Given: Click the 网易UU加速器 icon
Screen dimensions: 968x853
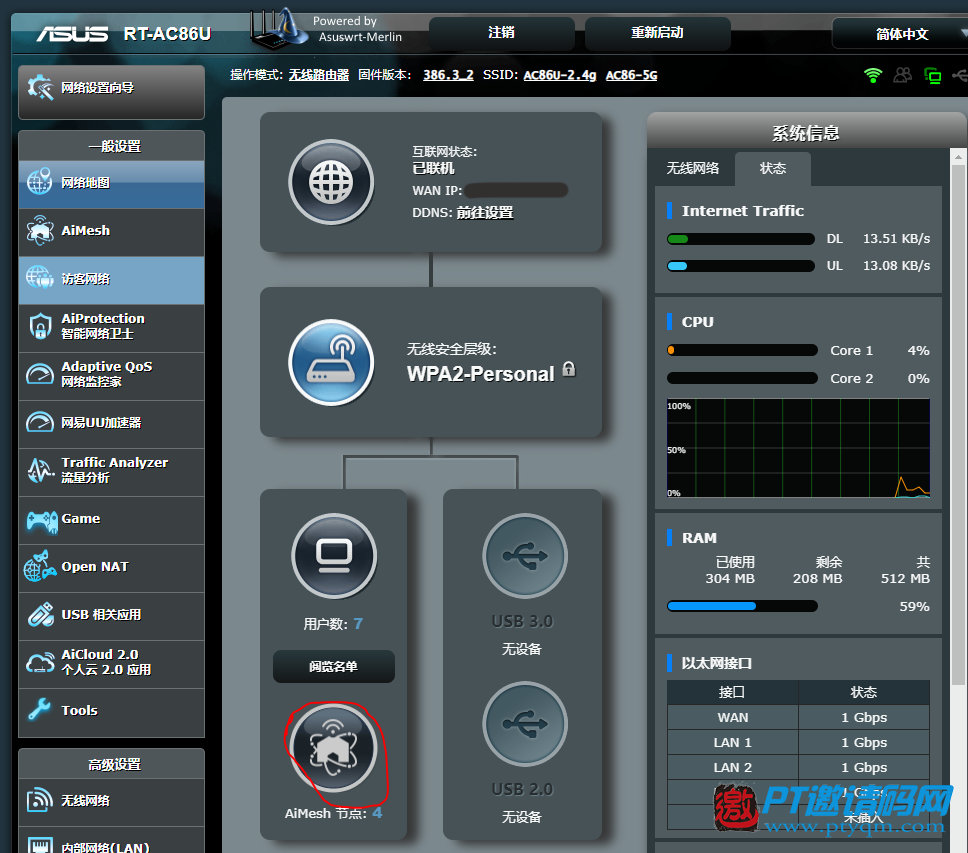Looking at the screenshot, I should [40, 422].
